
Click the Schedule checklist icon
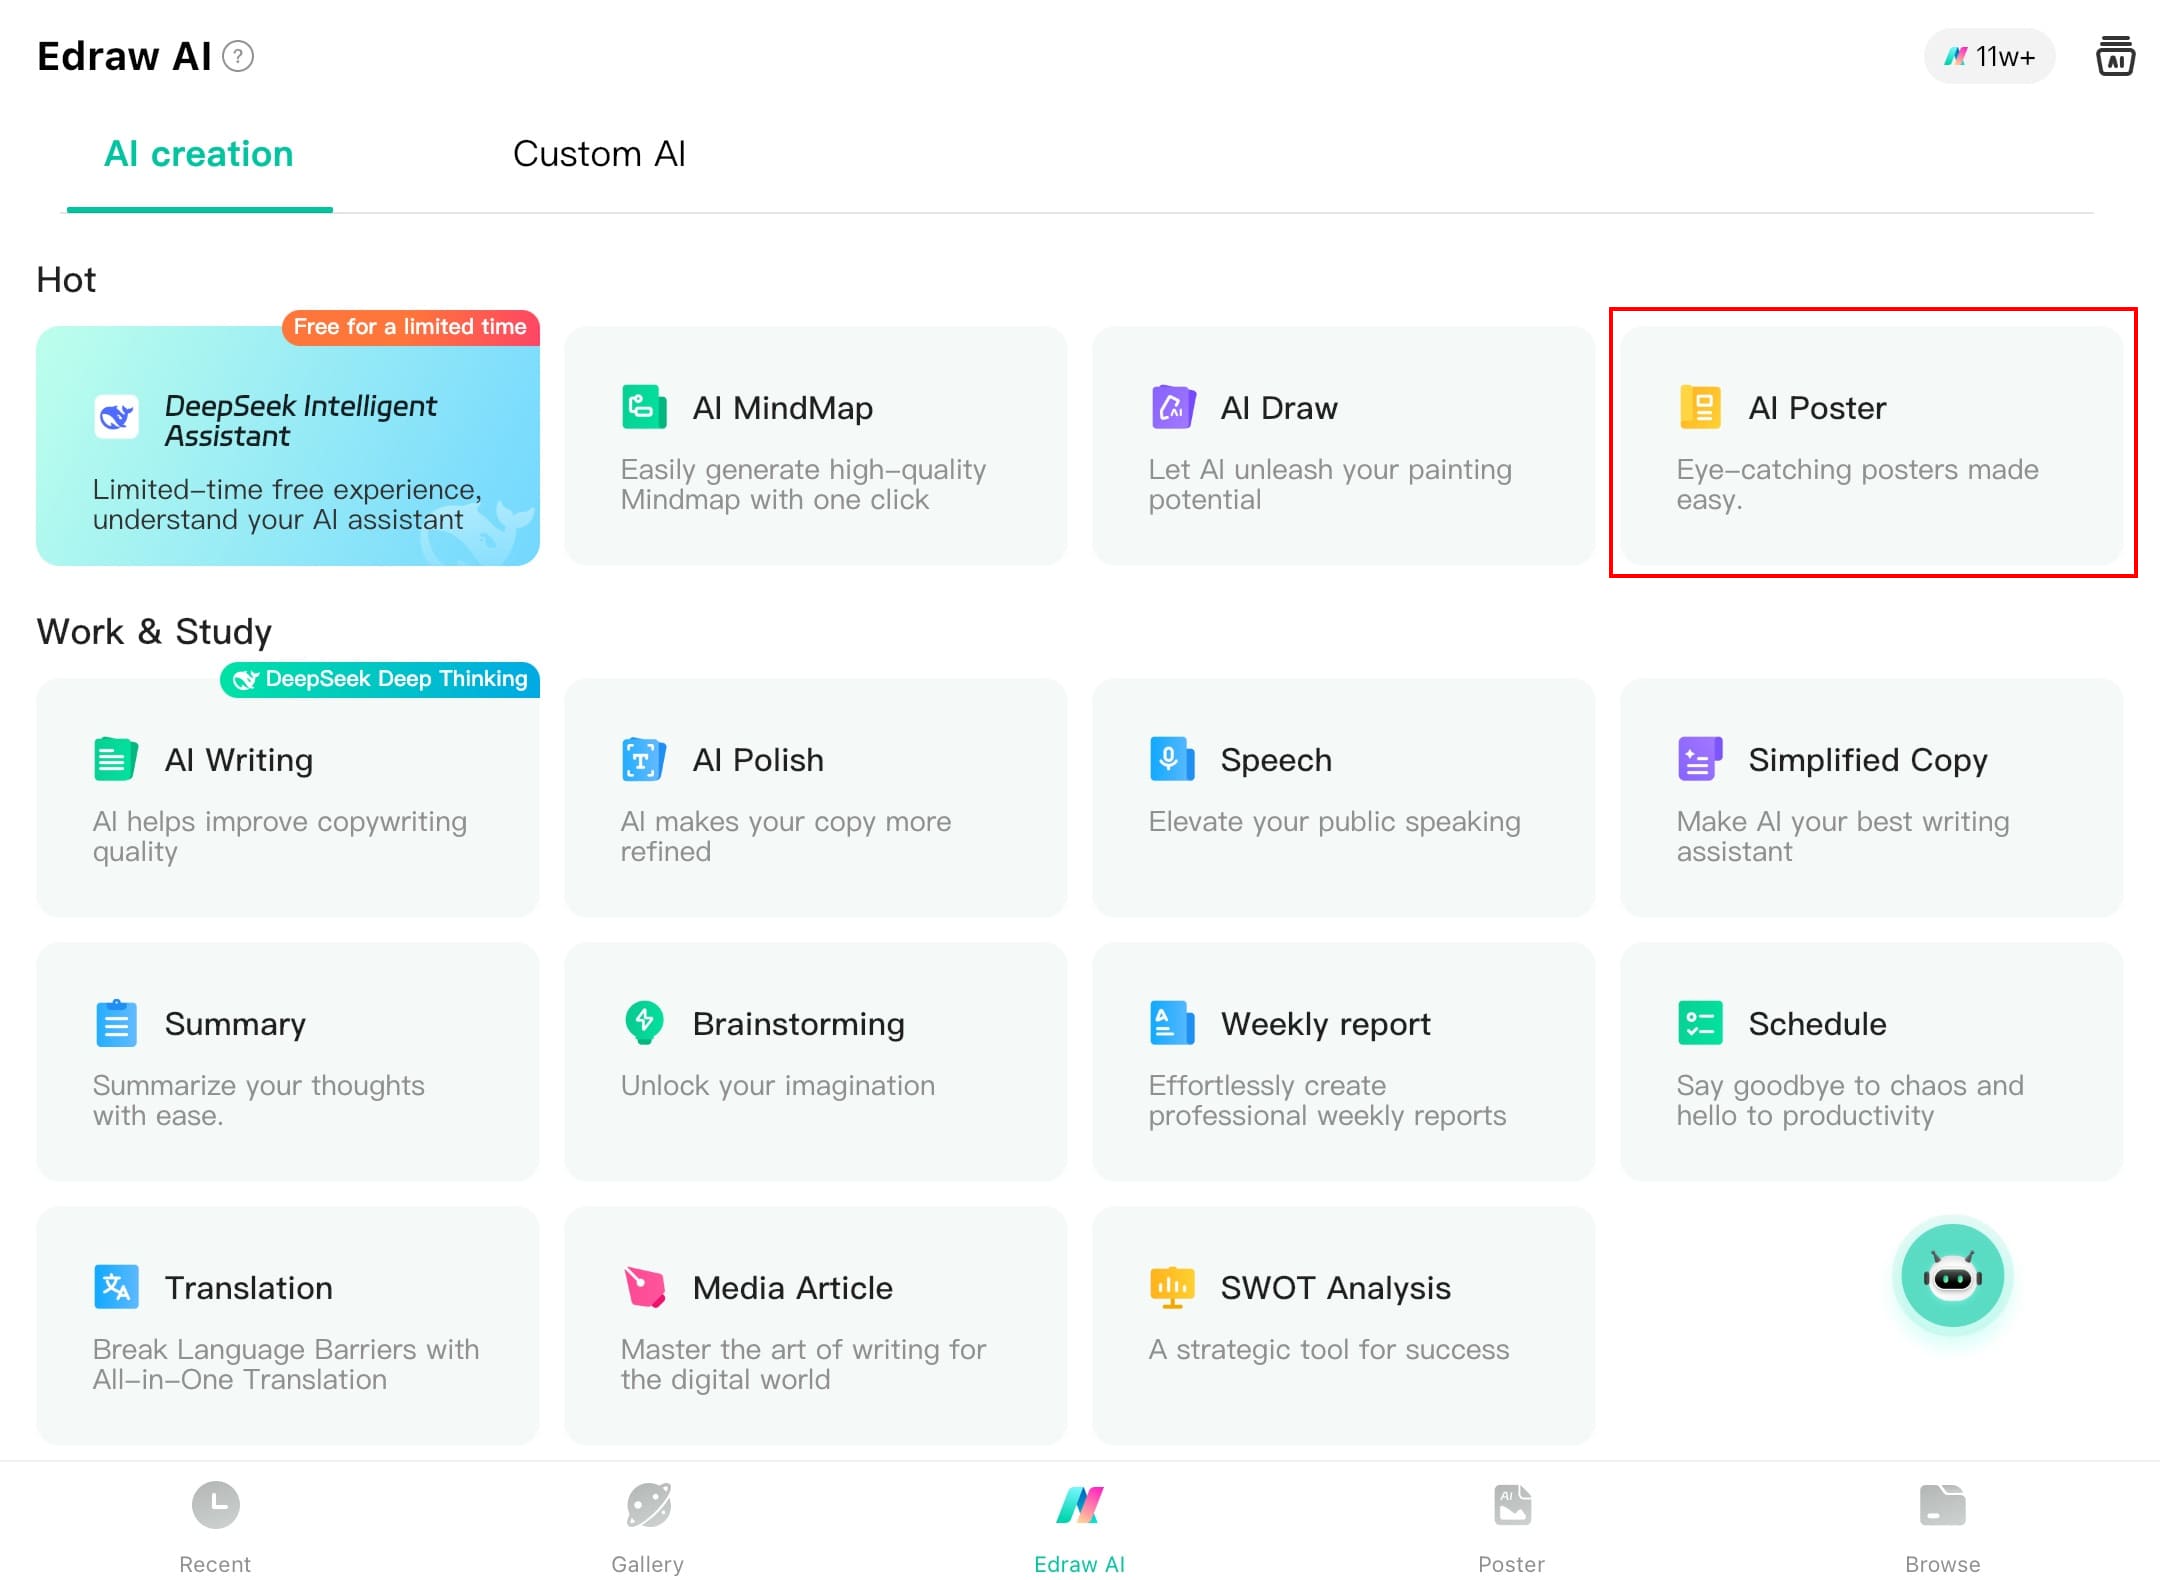1700,1023
